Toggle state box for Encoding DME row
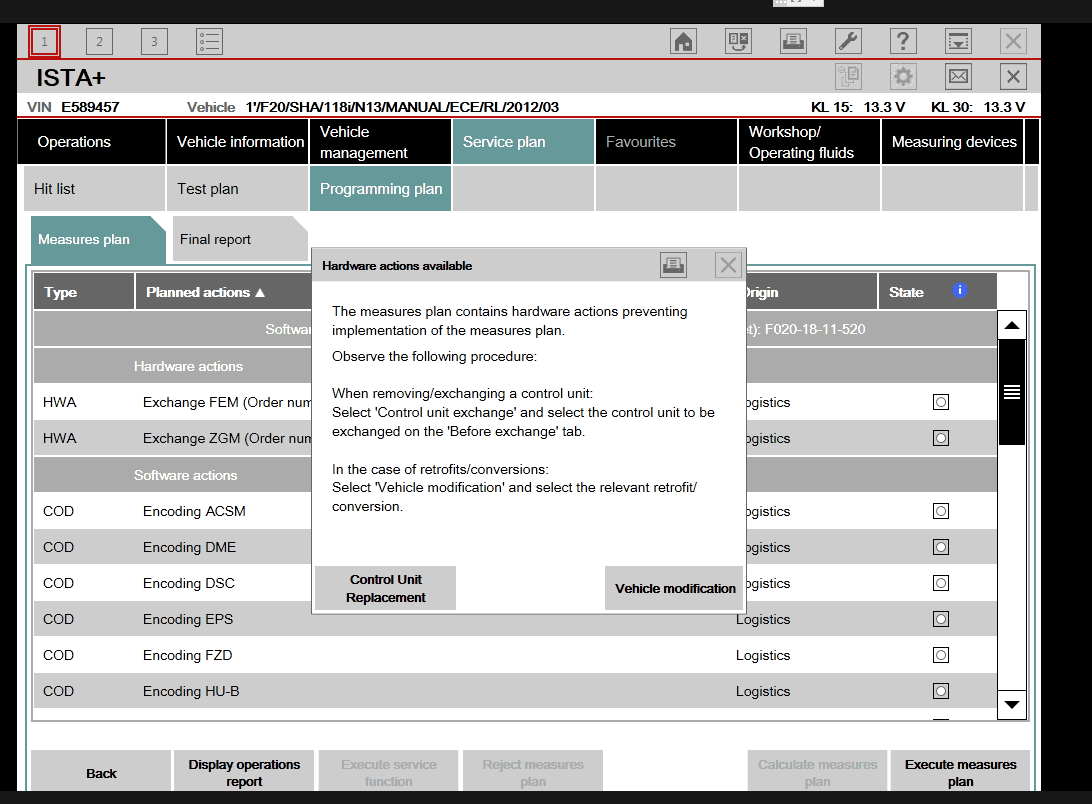 pos(941,547)
